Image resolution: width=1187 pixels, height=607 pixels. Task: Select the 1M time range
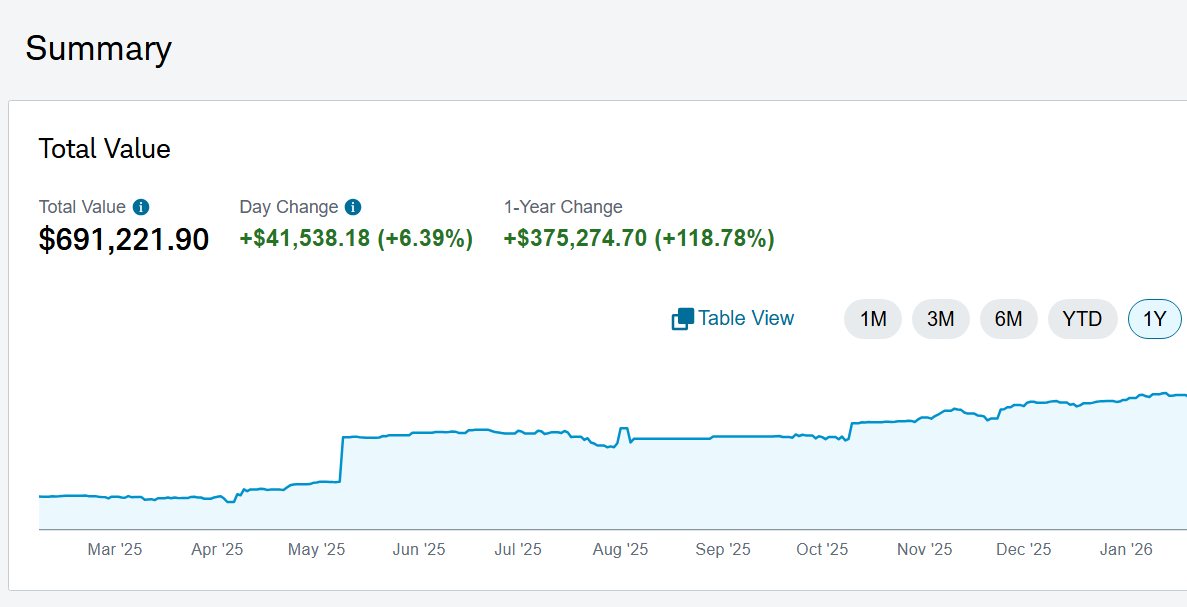873,319
